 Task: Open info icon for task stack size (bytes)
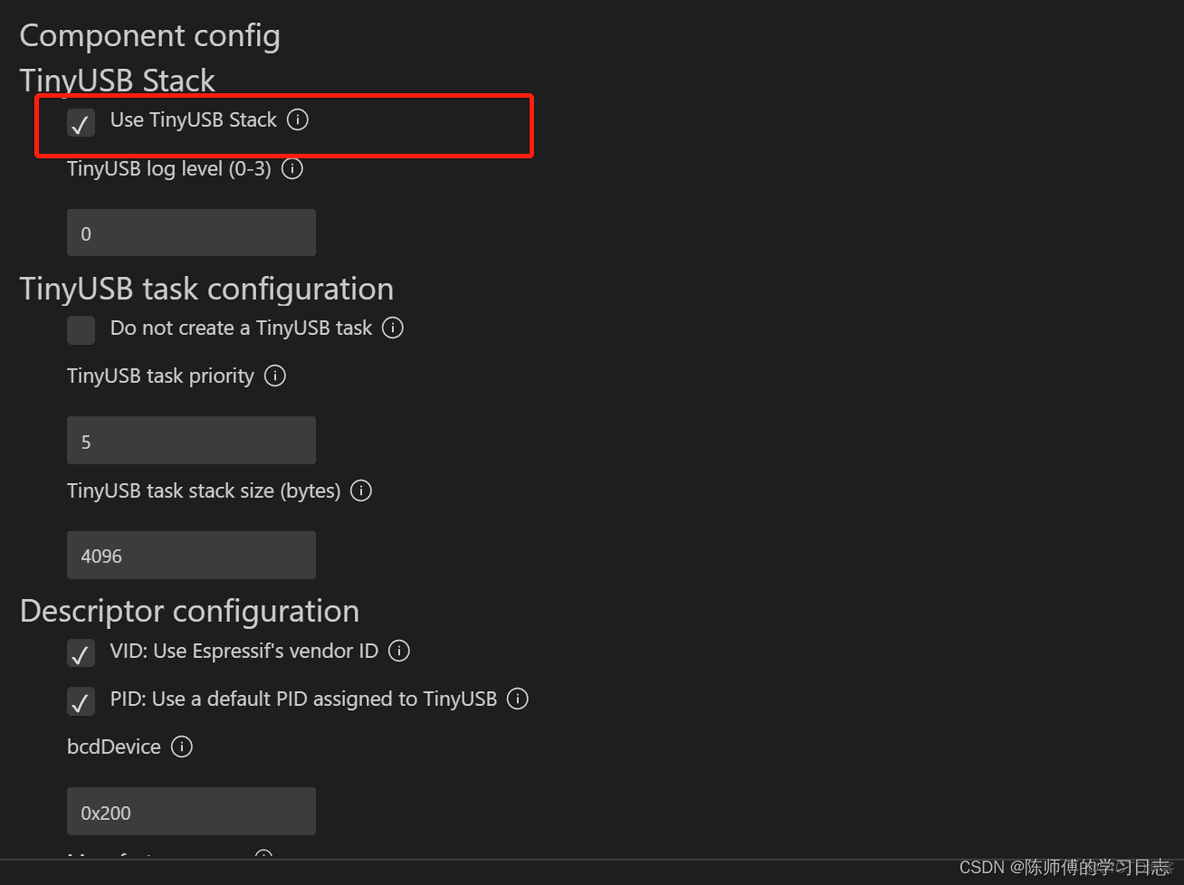pyautogui.click(x=361, y=491)
